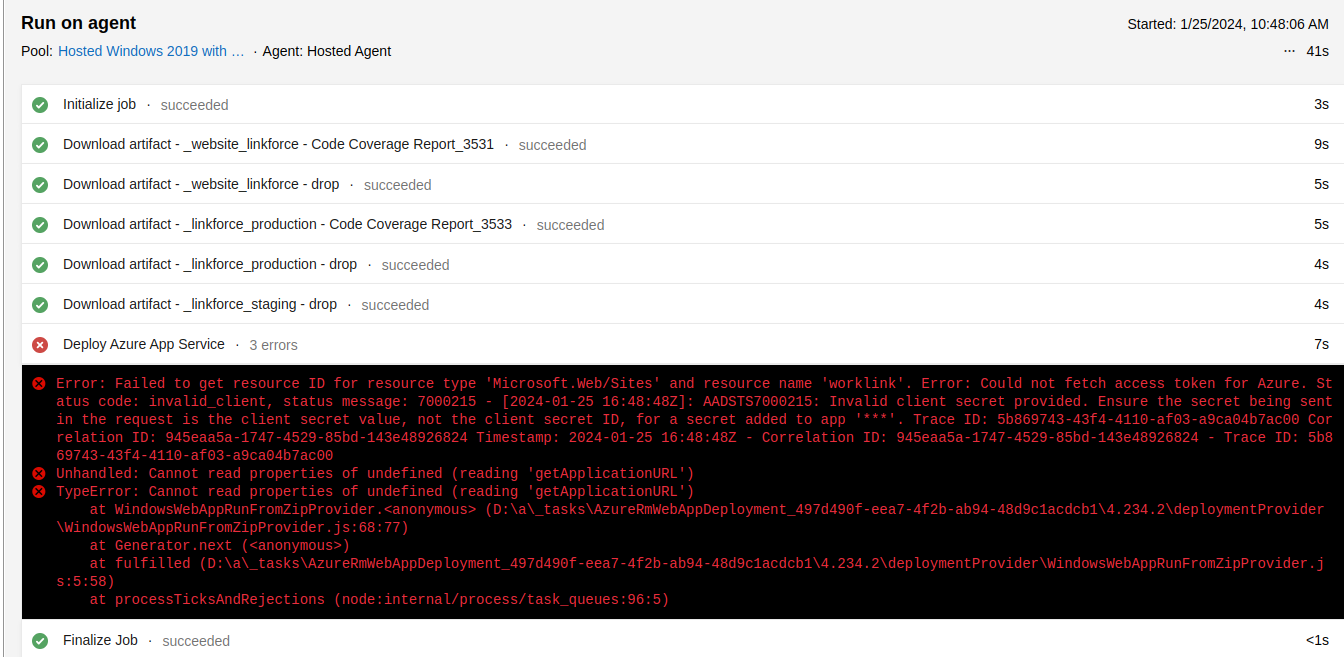The height and width of the screenshot is (657, 1344).
Task: Click the 'at Generator.next (<anonymous>)' stack line
Action: click(x=220, y=546)
